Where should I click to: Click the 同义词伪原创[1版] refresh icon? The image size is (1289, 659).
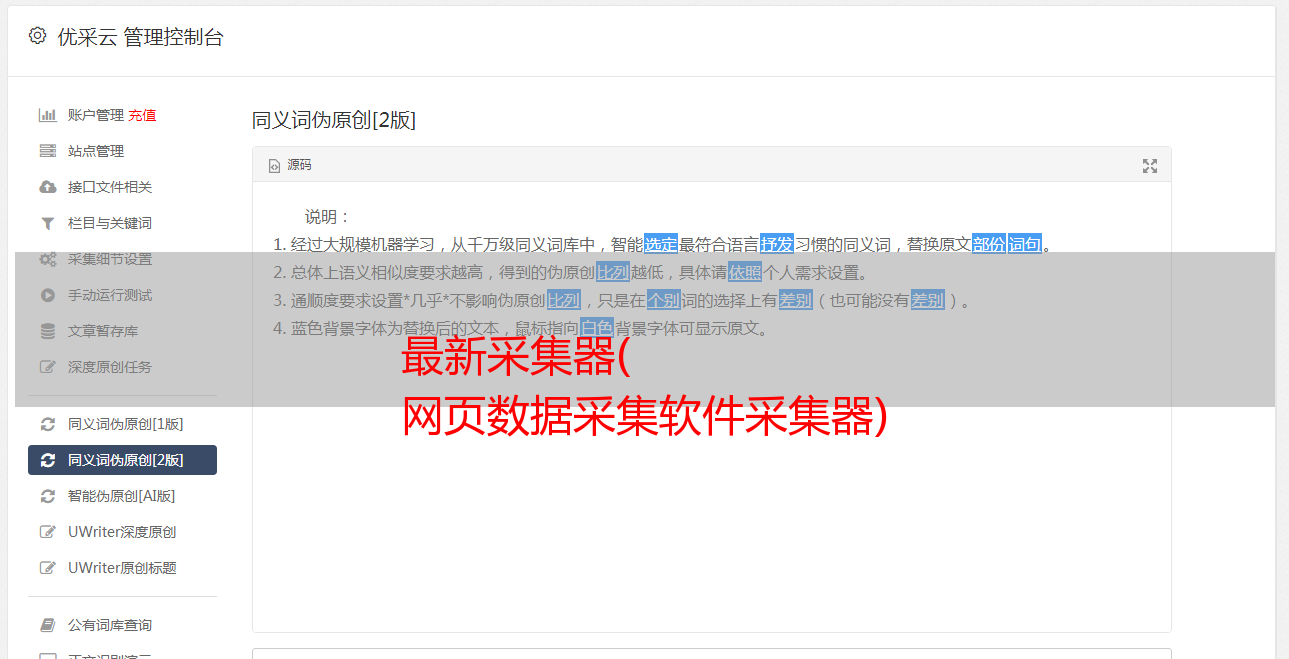(47, 424)
